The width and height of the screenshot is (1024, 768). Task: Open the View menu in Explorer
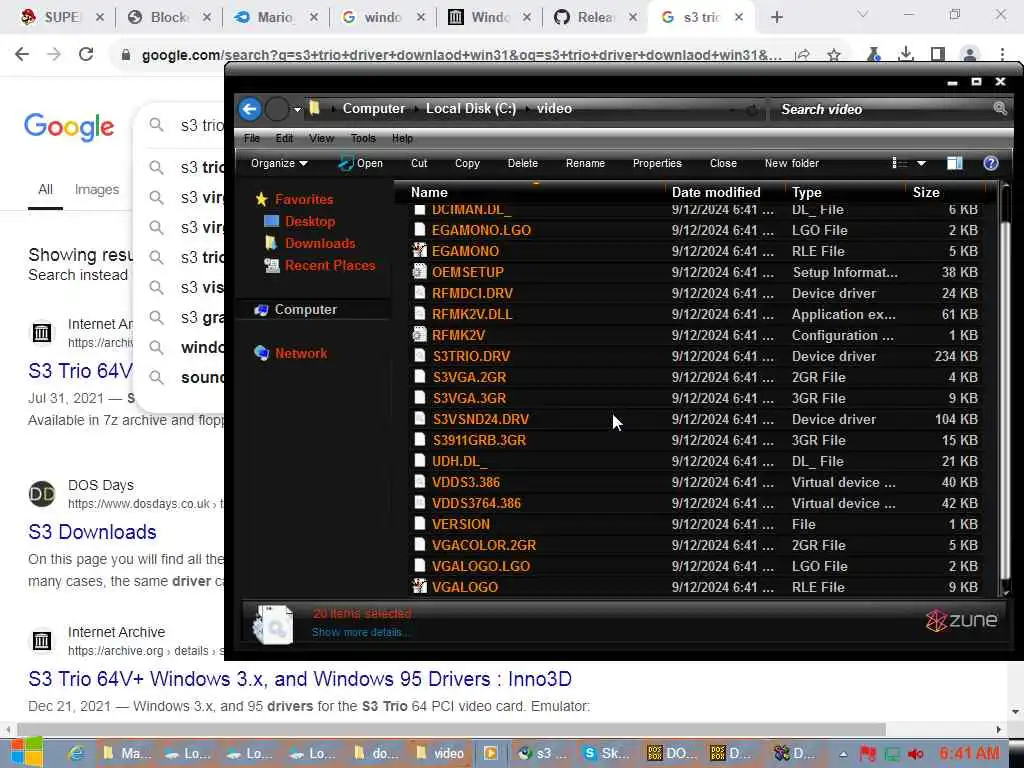[321, 138]
